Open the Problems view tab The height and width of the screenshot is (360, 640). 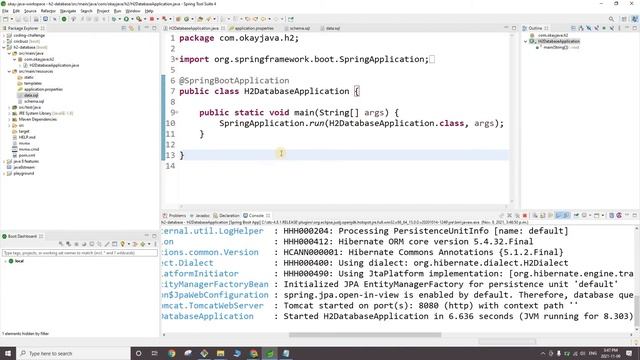[x=175, y=216]
